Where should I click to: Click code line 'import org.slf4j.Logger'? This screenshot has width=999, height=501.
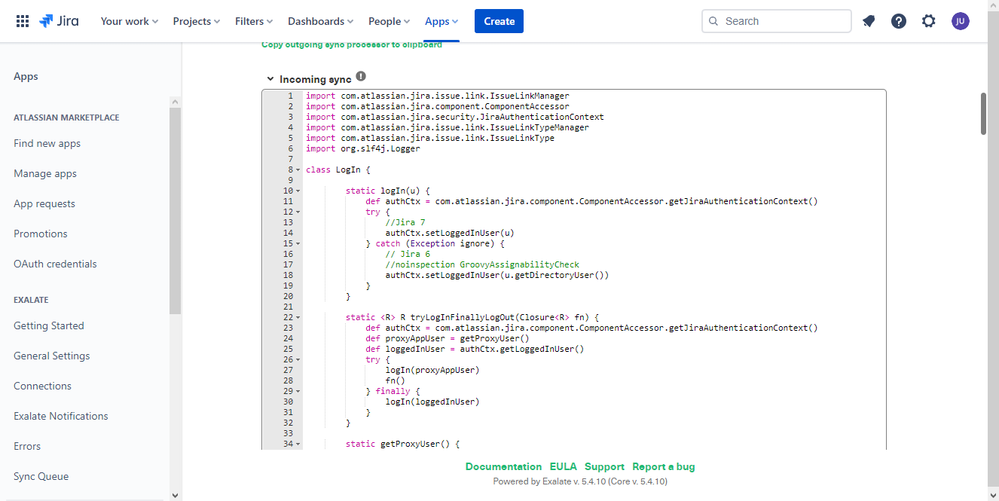pyautogui.click(x=363, y=149)
